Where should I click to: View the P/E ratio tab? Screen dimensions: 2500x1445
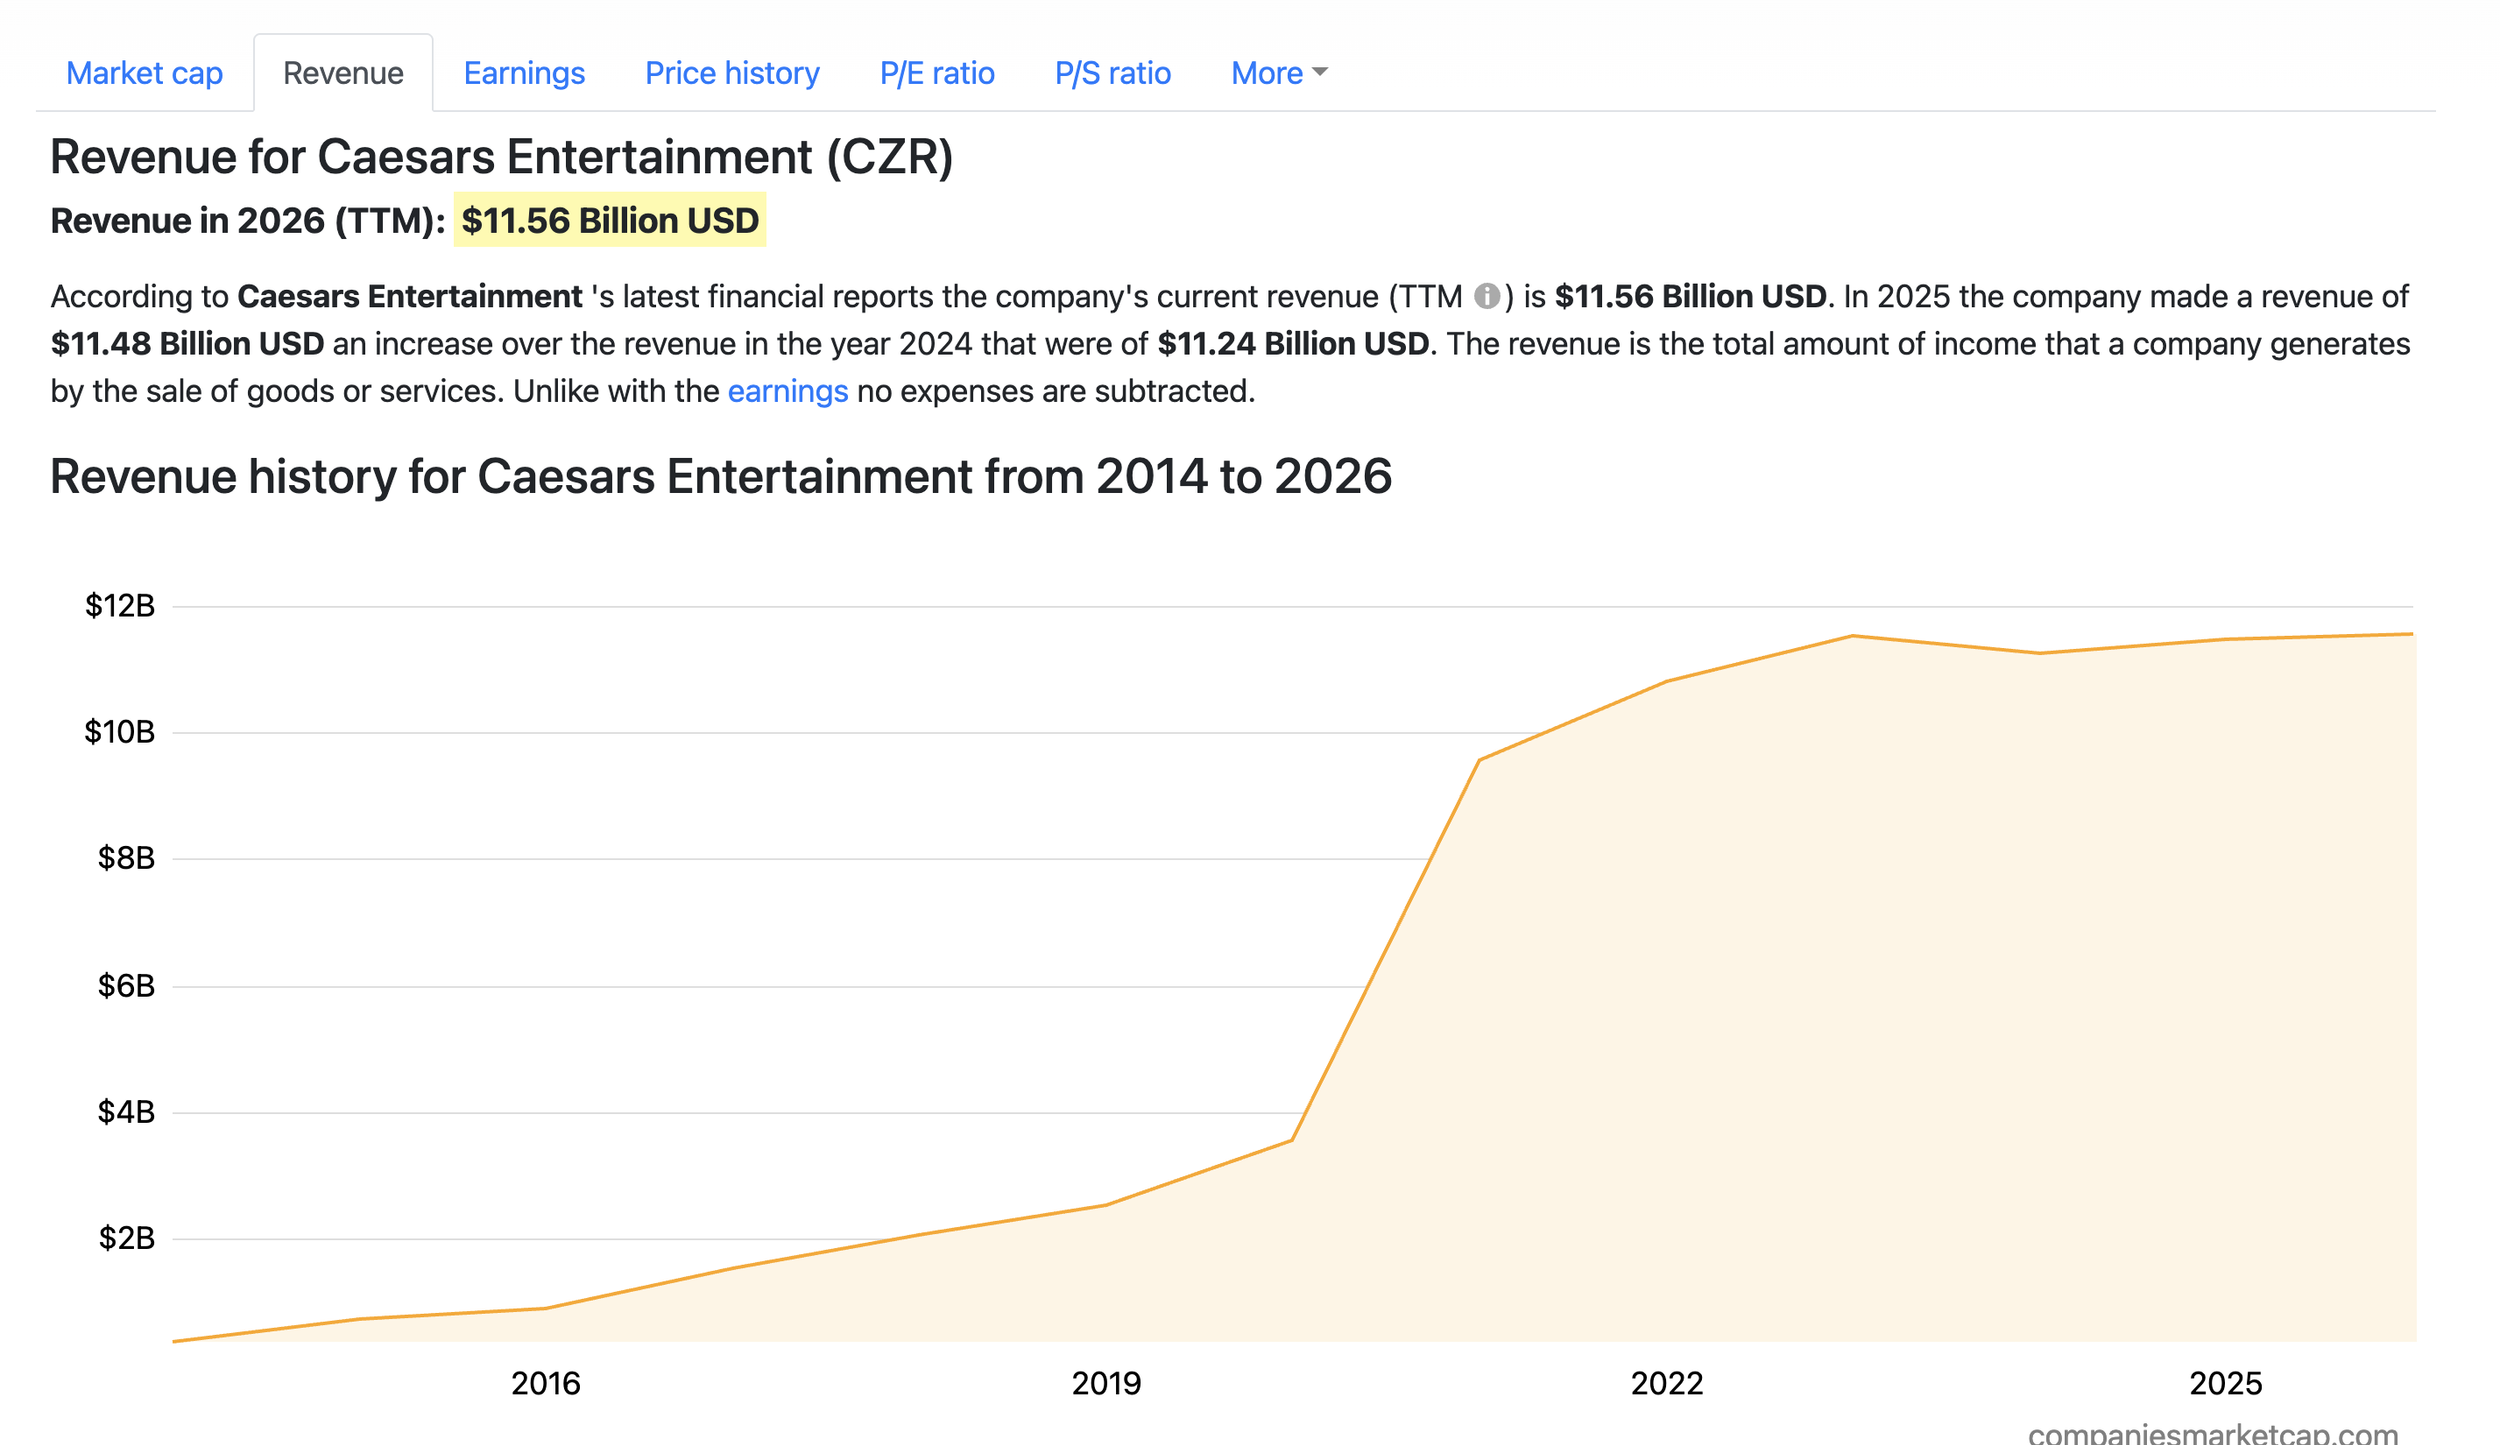937,73
